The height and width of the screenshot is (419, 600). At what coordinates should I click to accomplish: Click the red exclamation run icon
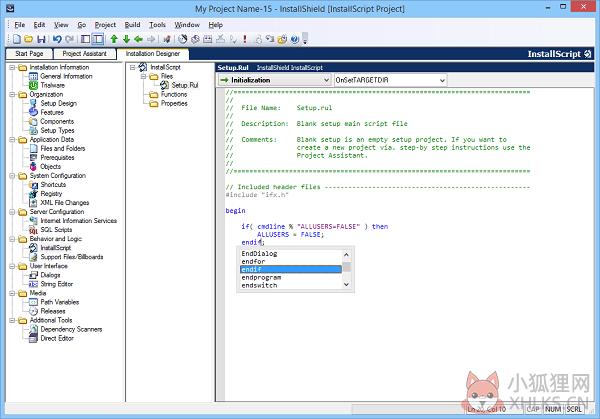245,39
